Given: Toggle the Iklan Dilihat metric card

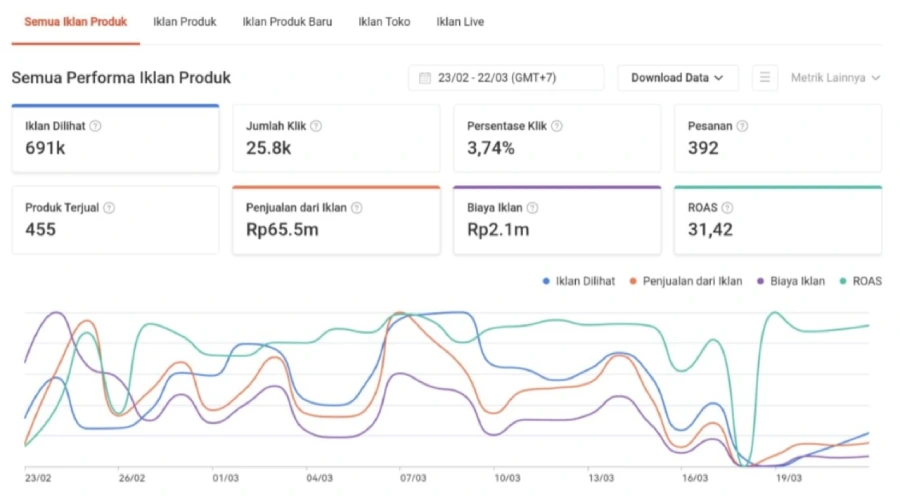Looking at the screenshot, I should tap(115, 138).
